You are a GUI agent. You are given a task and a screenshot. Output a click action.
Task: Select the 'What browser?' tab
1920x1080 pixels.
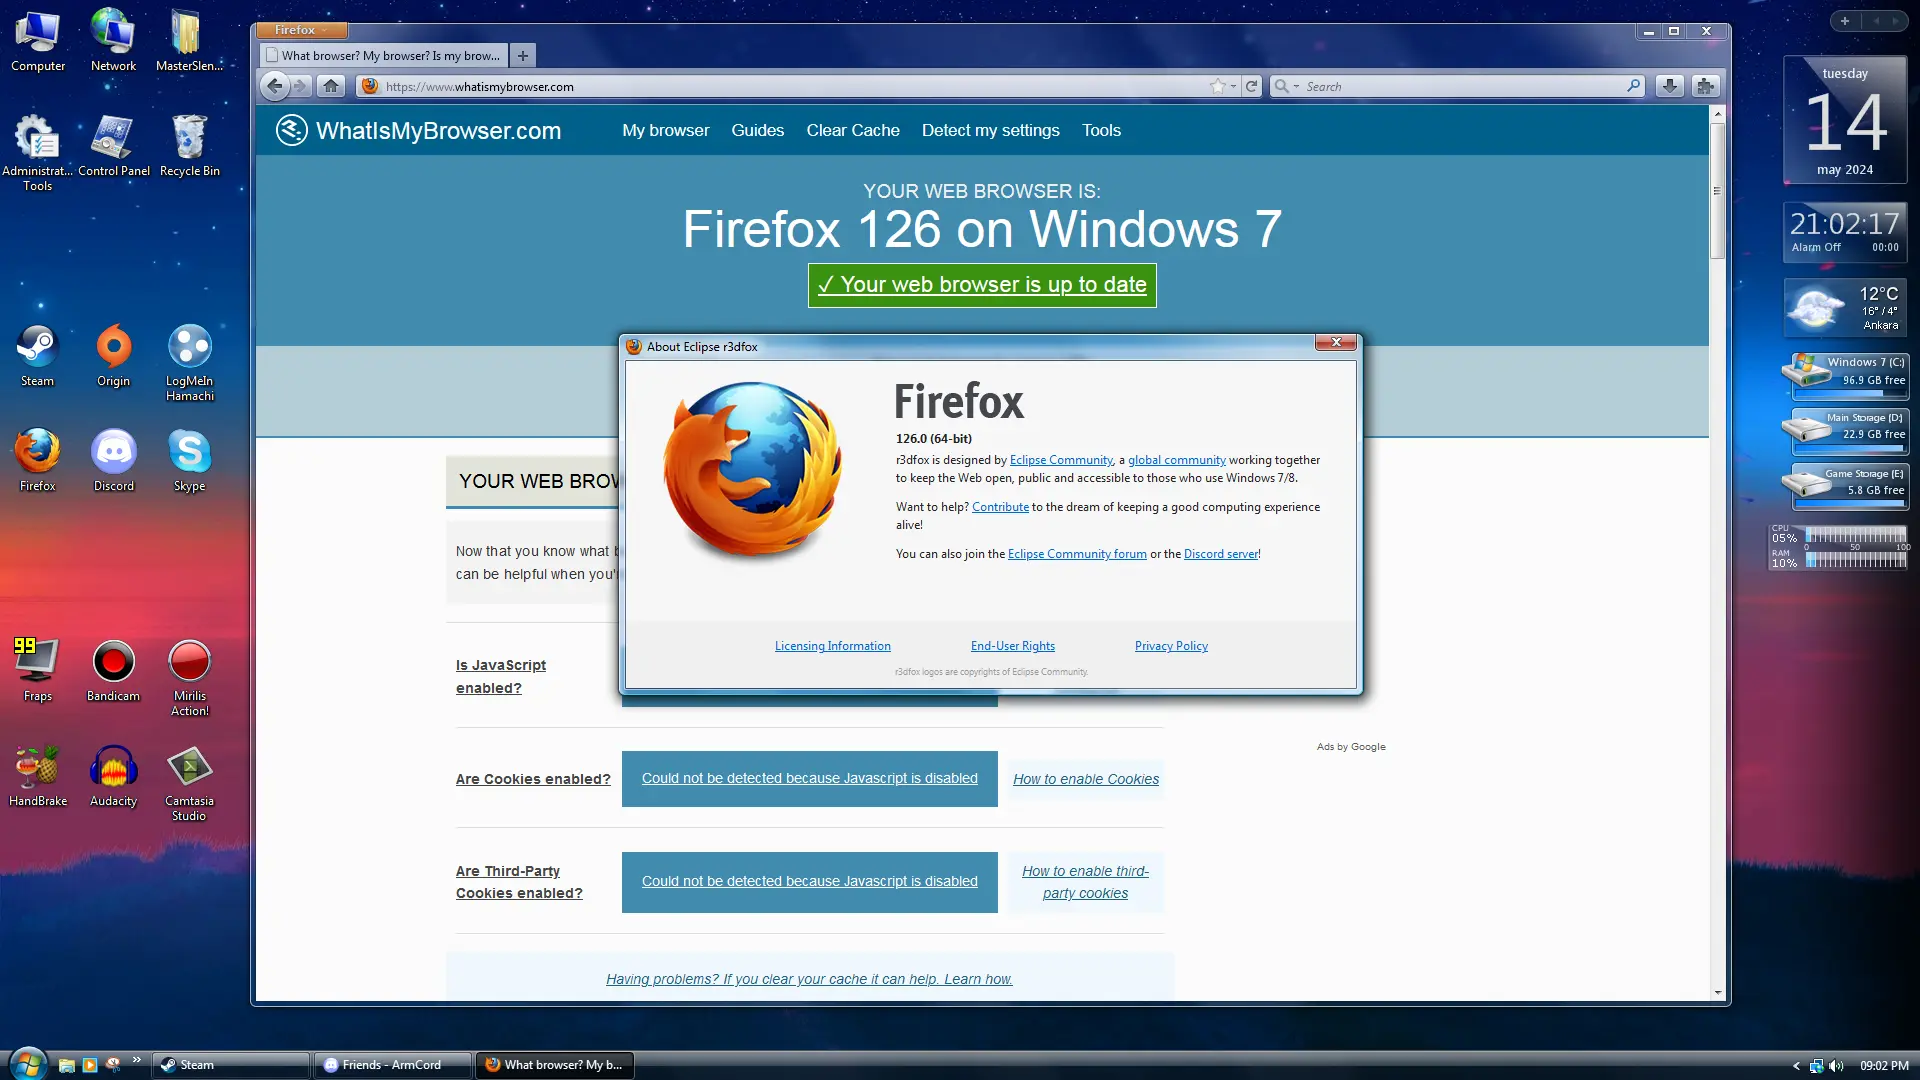(x=384, y=56)
